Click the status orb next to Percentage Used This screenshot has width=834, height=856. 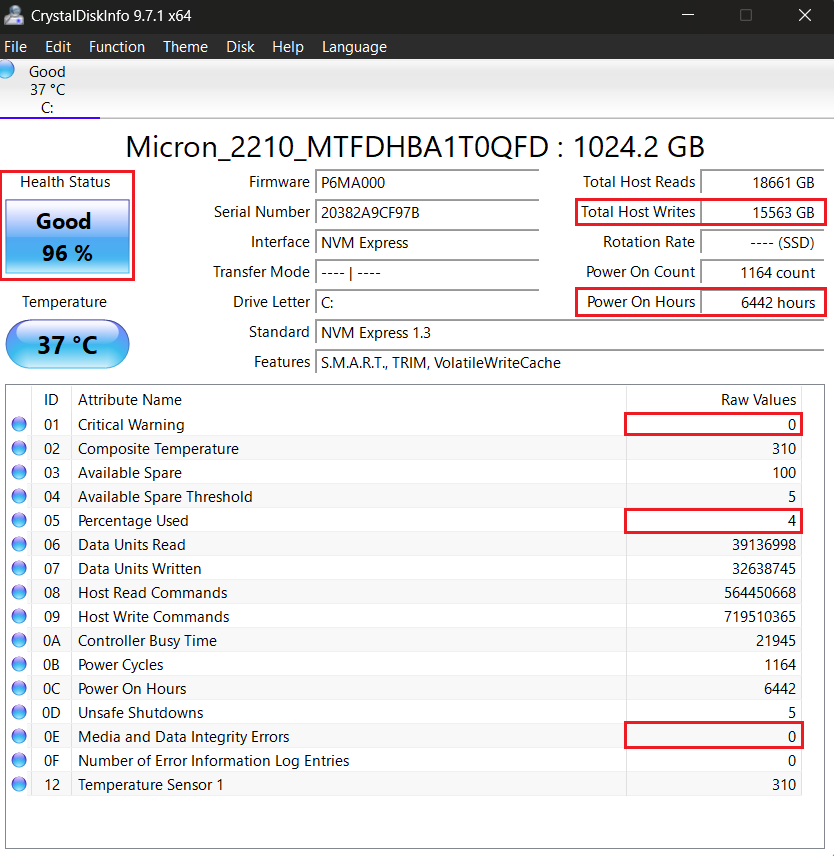19,521
